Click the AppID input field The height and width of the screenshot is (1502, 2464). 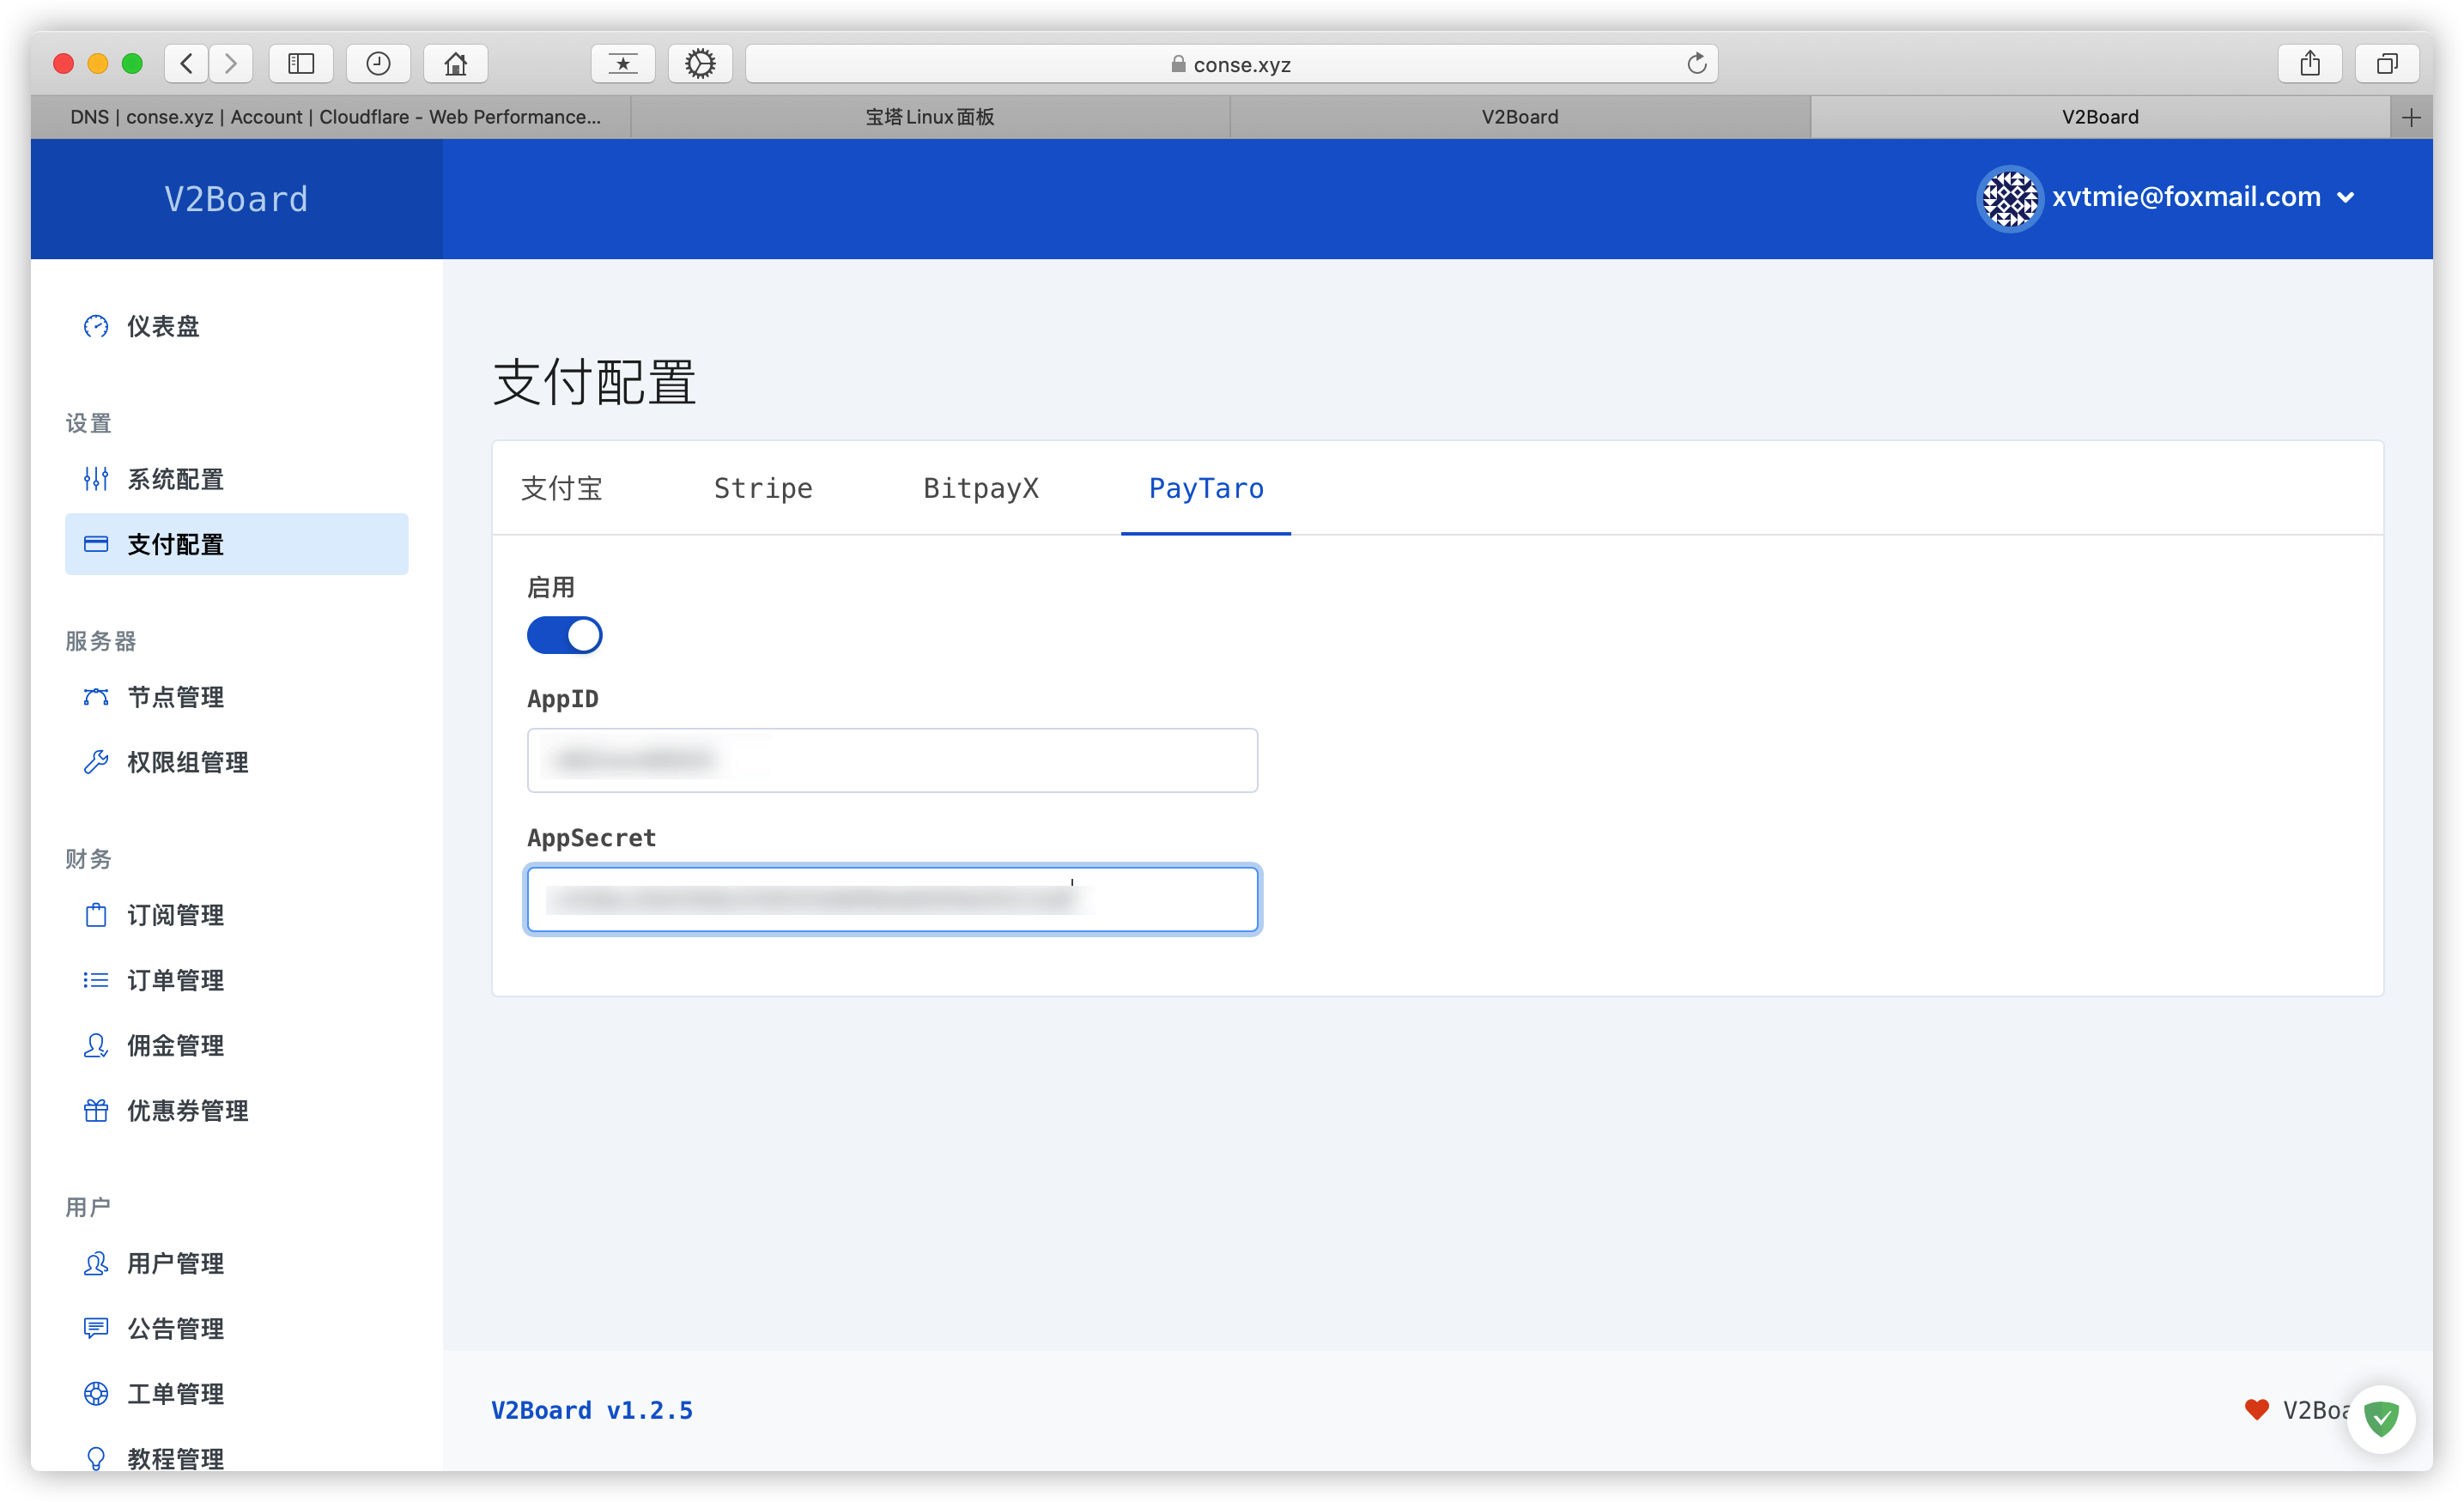point(892,760)
